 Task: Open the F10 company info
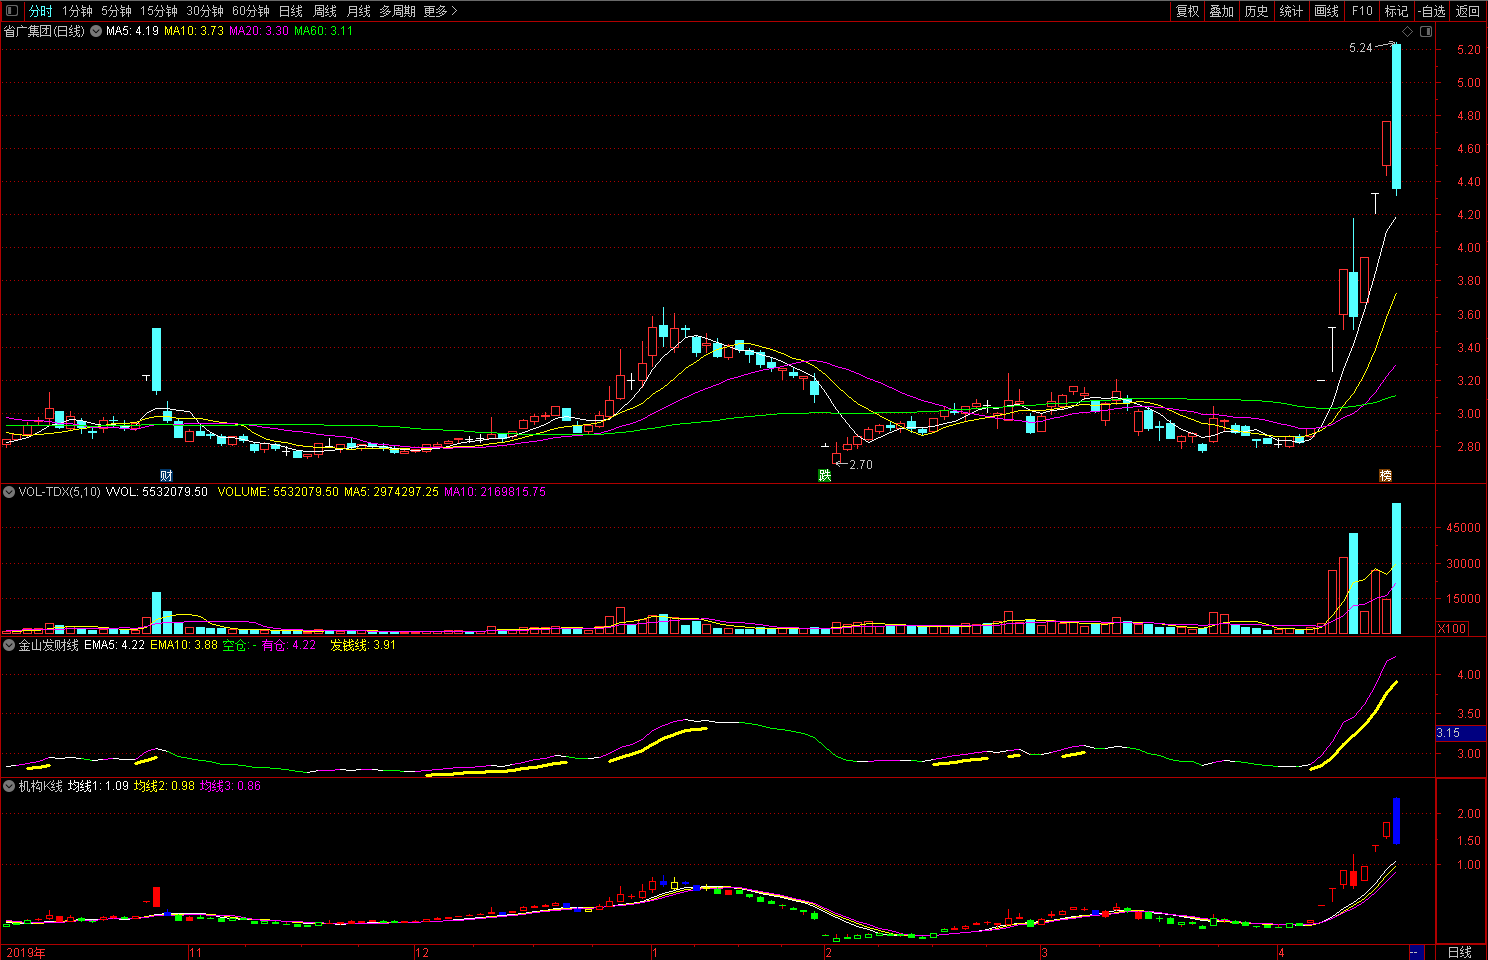[1362, 11]
